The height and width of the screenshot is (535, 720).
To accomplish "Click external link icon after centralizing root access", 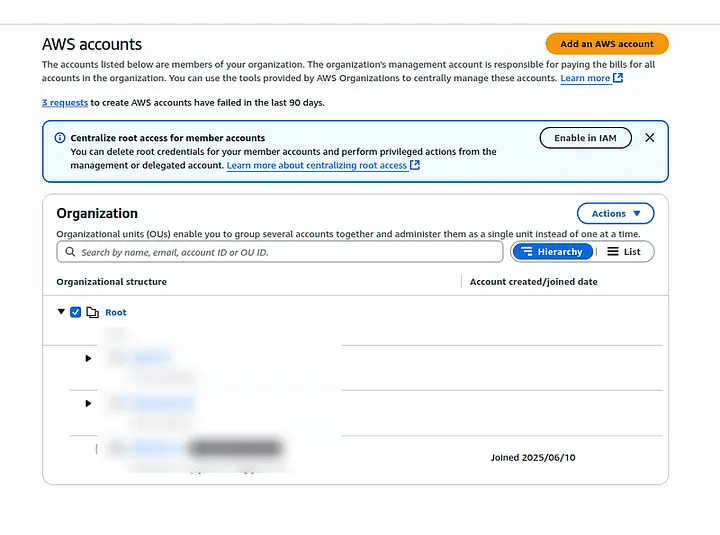I will click(415, 165).
